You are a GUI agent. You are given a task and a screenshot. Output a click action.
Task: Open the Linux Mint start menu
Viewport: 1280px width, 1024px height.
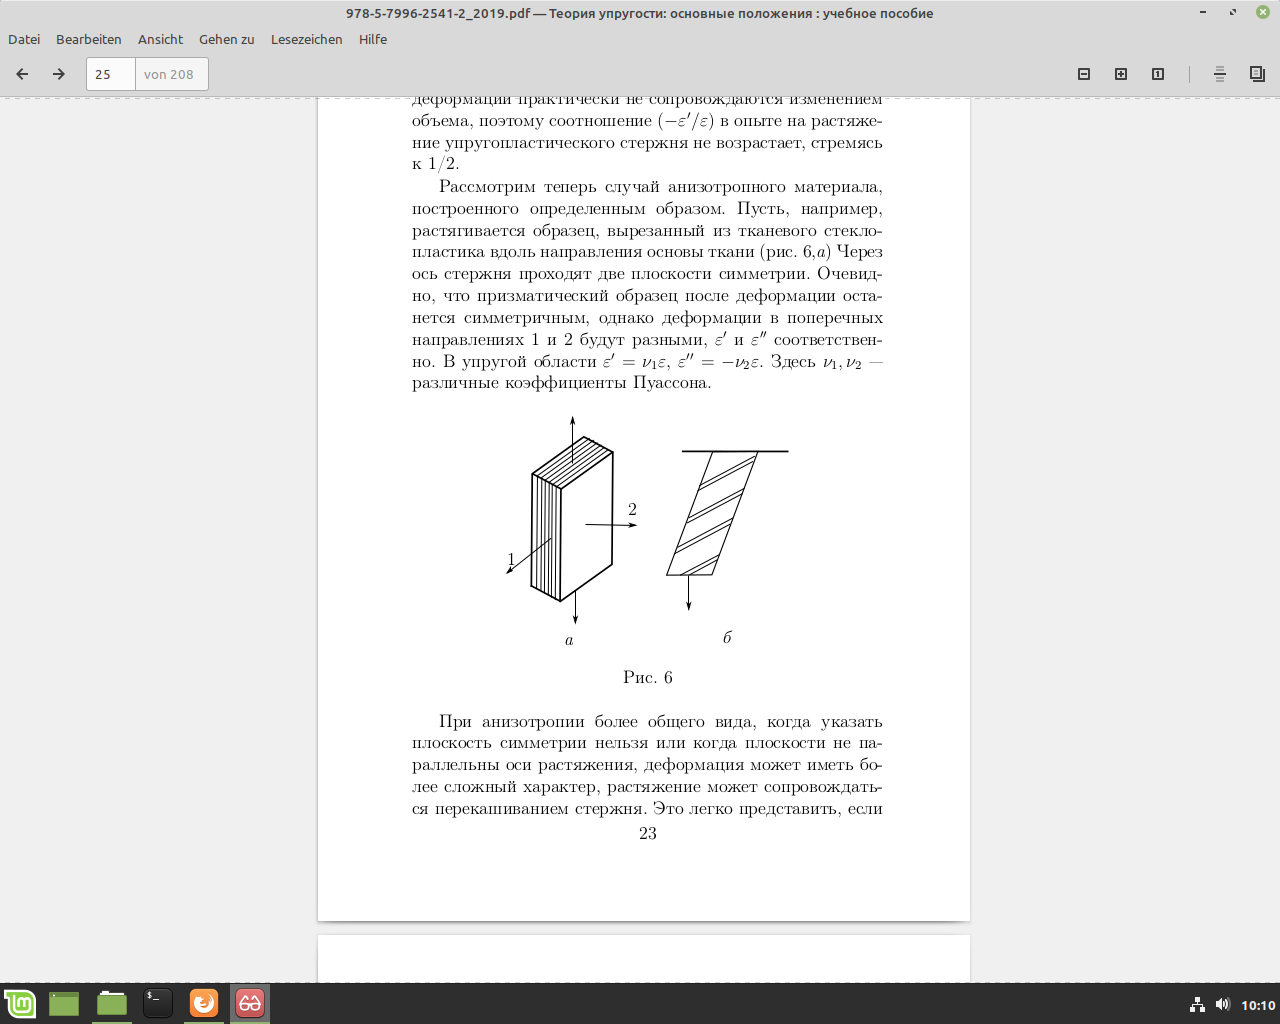[x=20, y=1003]
